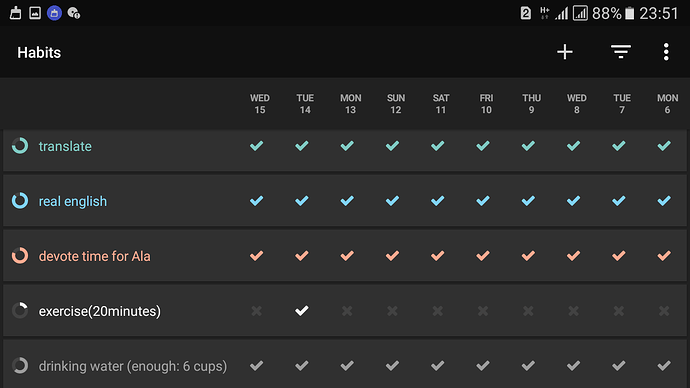The height and width of the screenshot is (388, 690).
Task: Tap the drinking water progress ring
Action: pos(20,366)
